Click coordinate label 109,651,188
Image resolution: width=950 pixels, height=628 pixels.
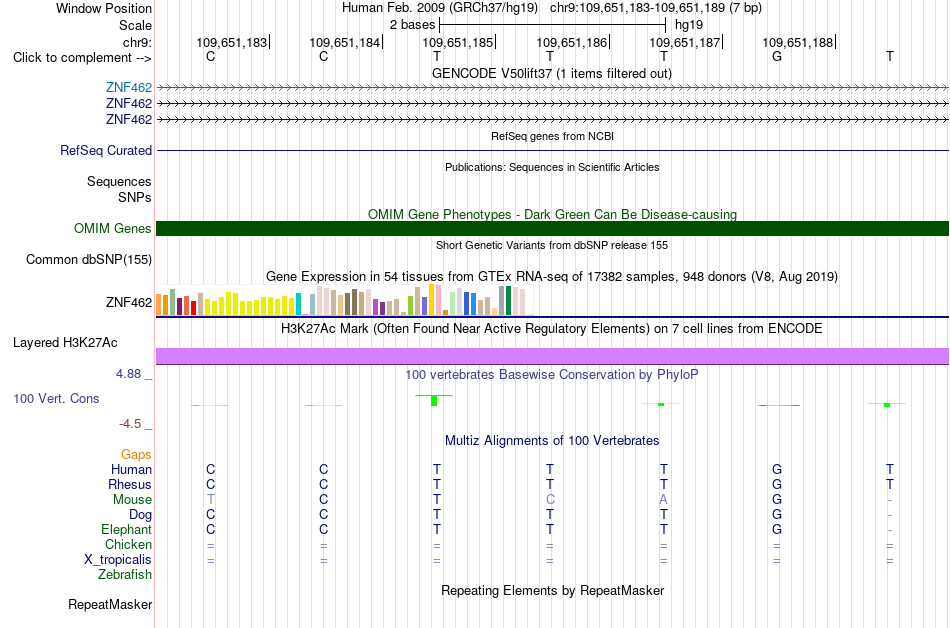(797, 42)
